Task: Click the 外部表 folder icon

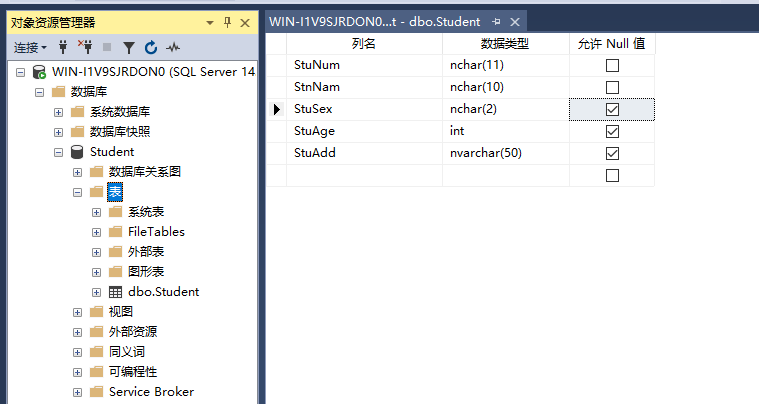Action: click(x=115, y=252)
